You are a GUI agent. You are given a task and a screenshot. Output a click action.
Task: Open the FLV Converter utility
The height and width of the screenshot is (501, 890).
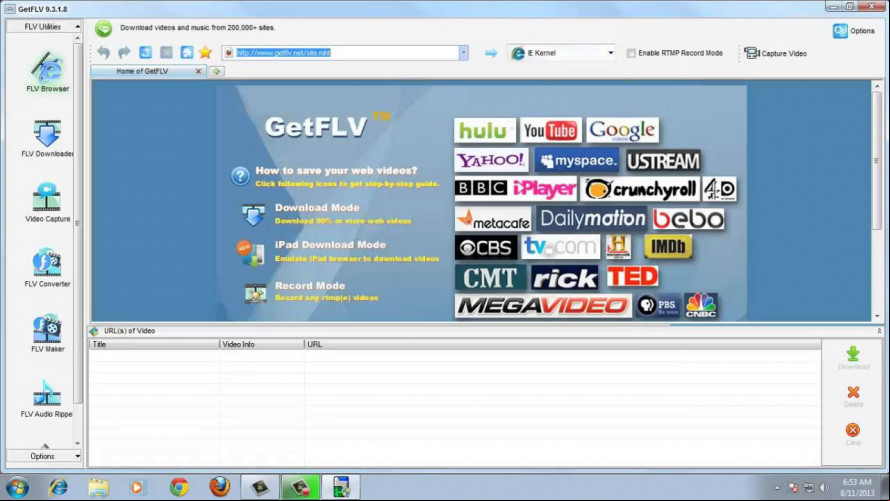[x=47, y=268]
